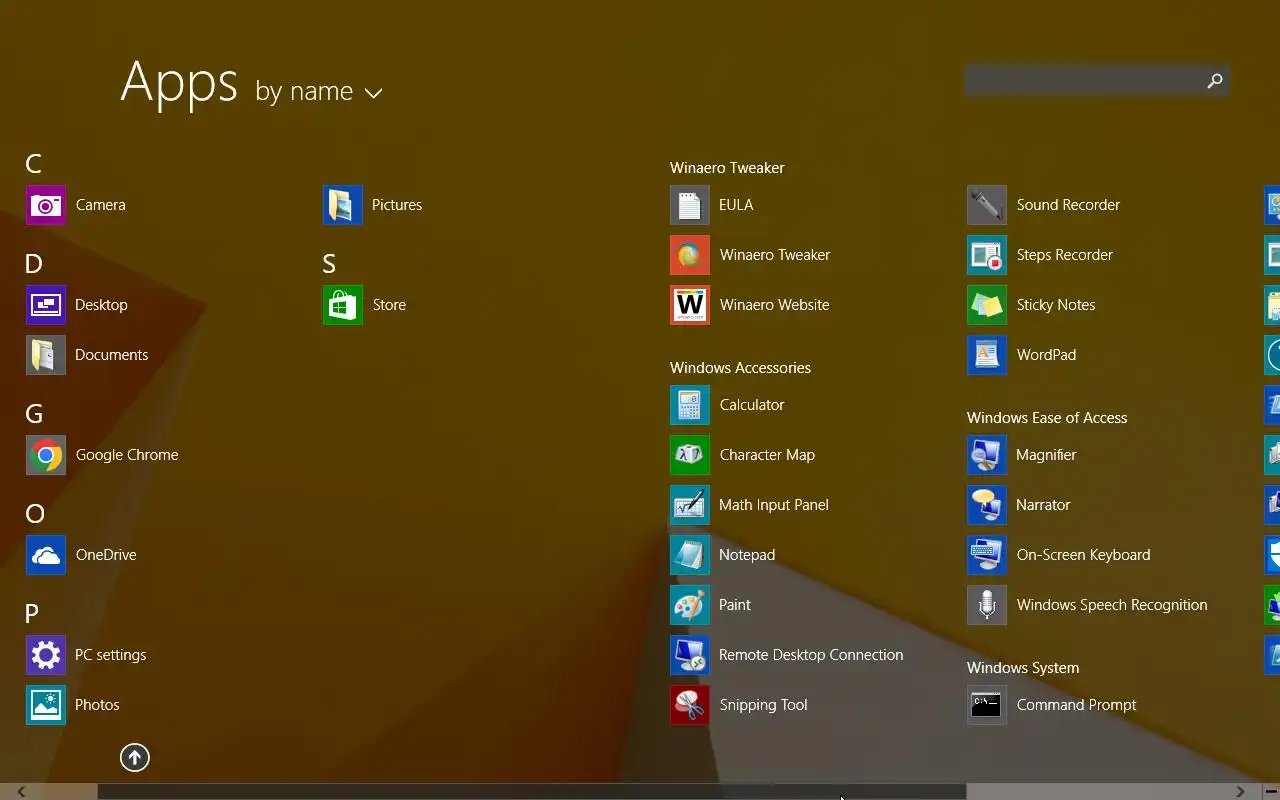Image resolution: width=1280 pixels, height=800 pixels.
Task: Select the letter P group header
Action: pos(32,614)
